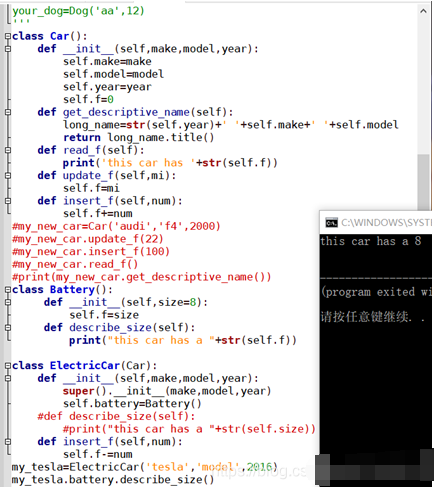The height and width of the screenshot is (487, 434).
Task: Click the line self.f=size
Action: (x=104, y=315)
